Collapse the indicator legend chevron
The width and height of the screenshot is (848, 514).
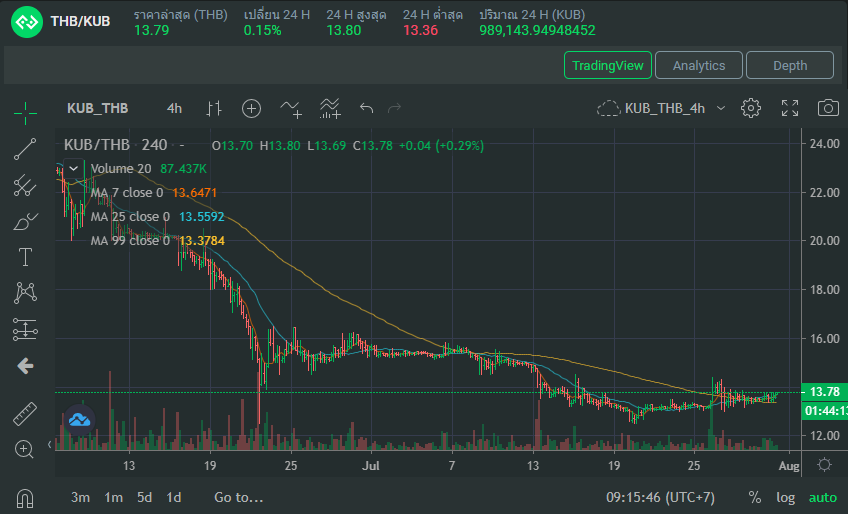coord(74,168)
